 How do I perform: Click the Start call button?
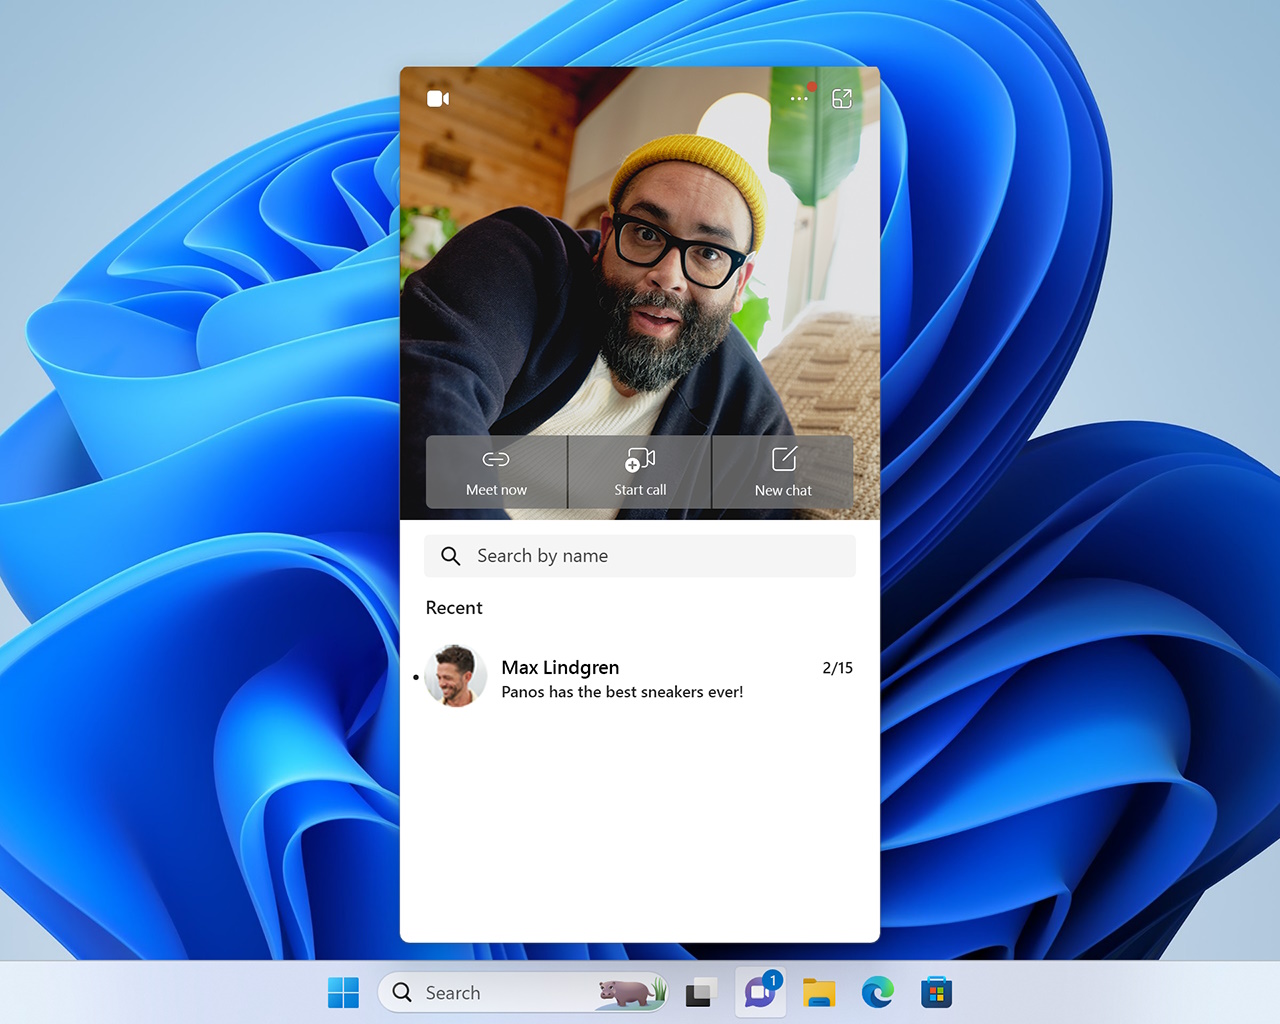click(640, 472)
